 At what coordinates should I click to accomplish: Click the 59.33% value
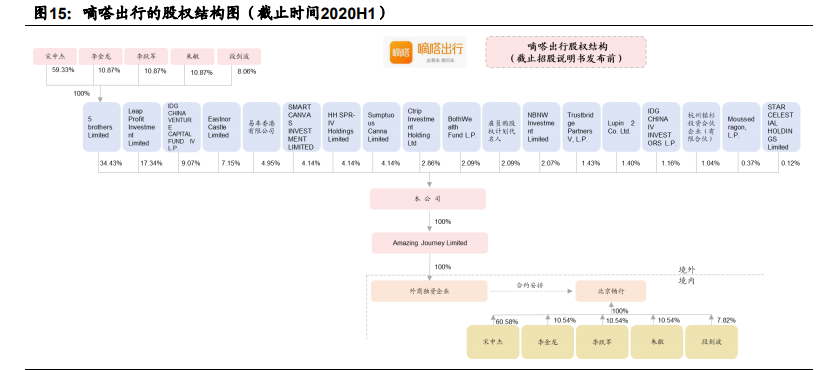click(63, 70)
